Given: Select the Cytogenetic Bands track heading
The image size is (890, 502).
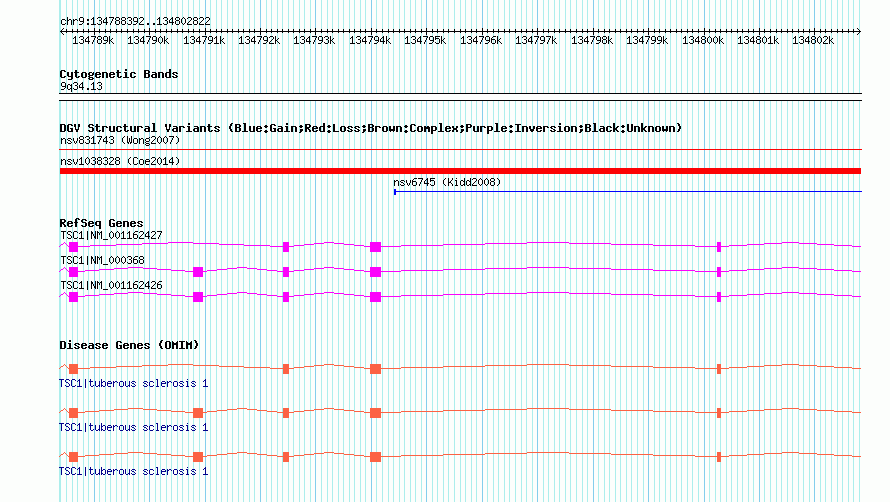Looking at the screenshot, I should click(119, 74).
